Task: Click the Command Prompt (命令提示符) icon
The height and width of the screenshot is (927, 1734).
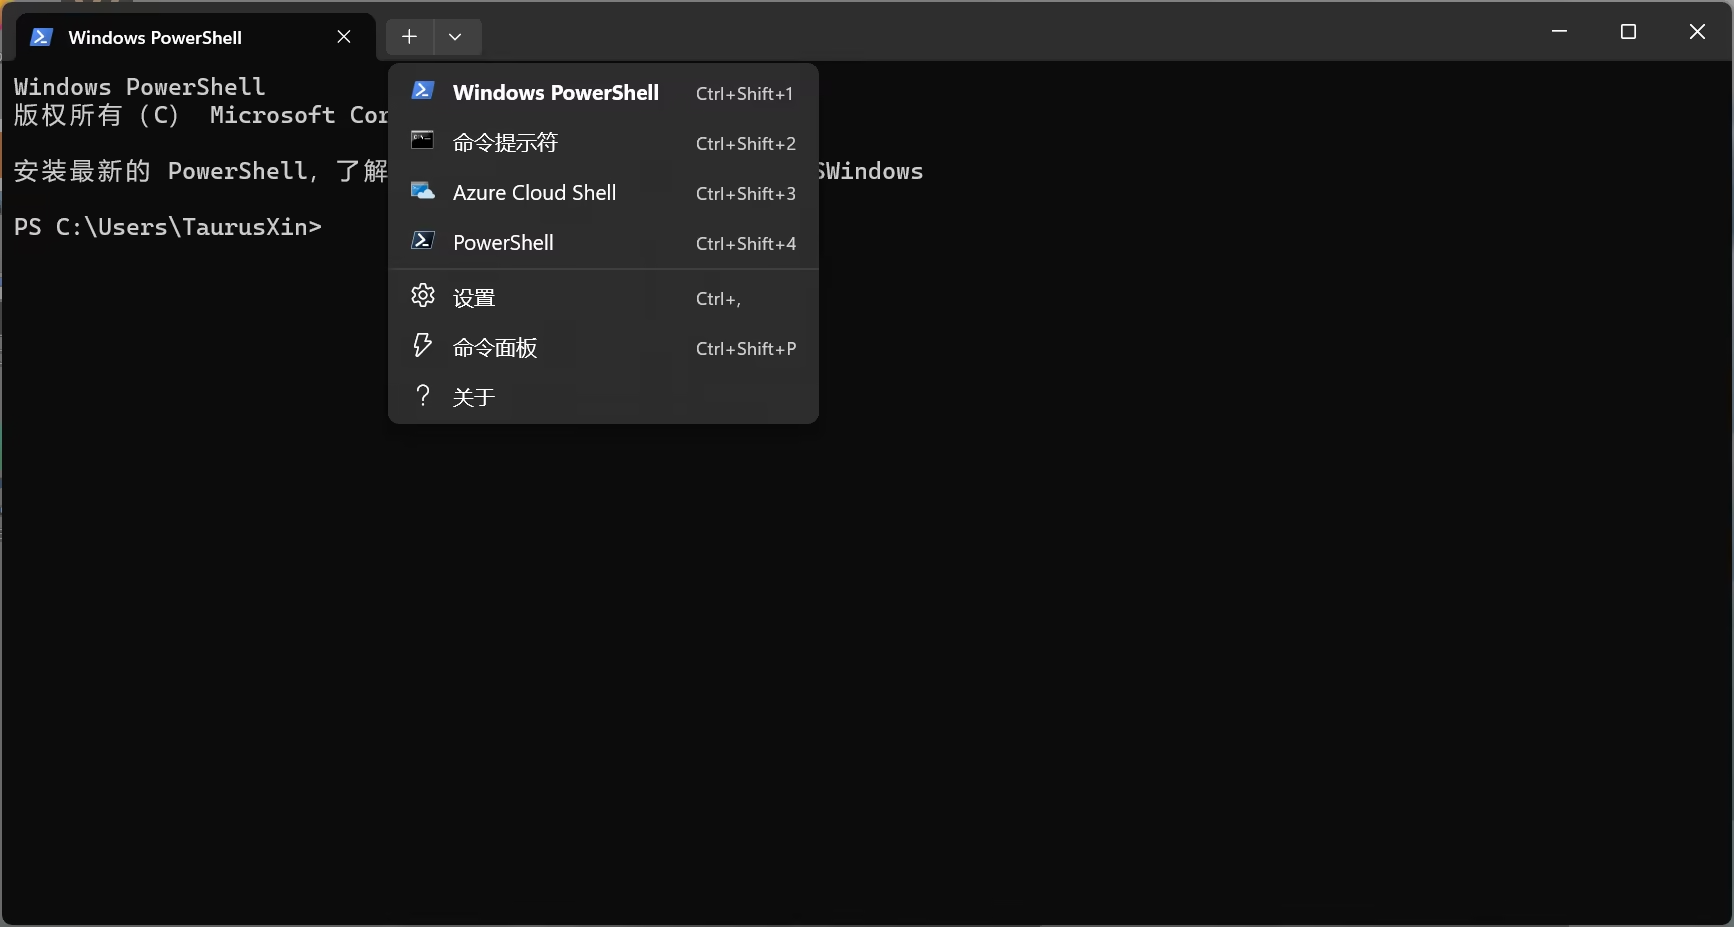Action: pos(423,141)
